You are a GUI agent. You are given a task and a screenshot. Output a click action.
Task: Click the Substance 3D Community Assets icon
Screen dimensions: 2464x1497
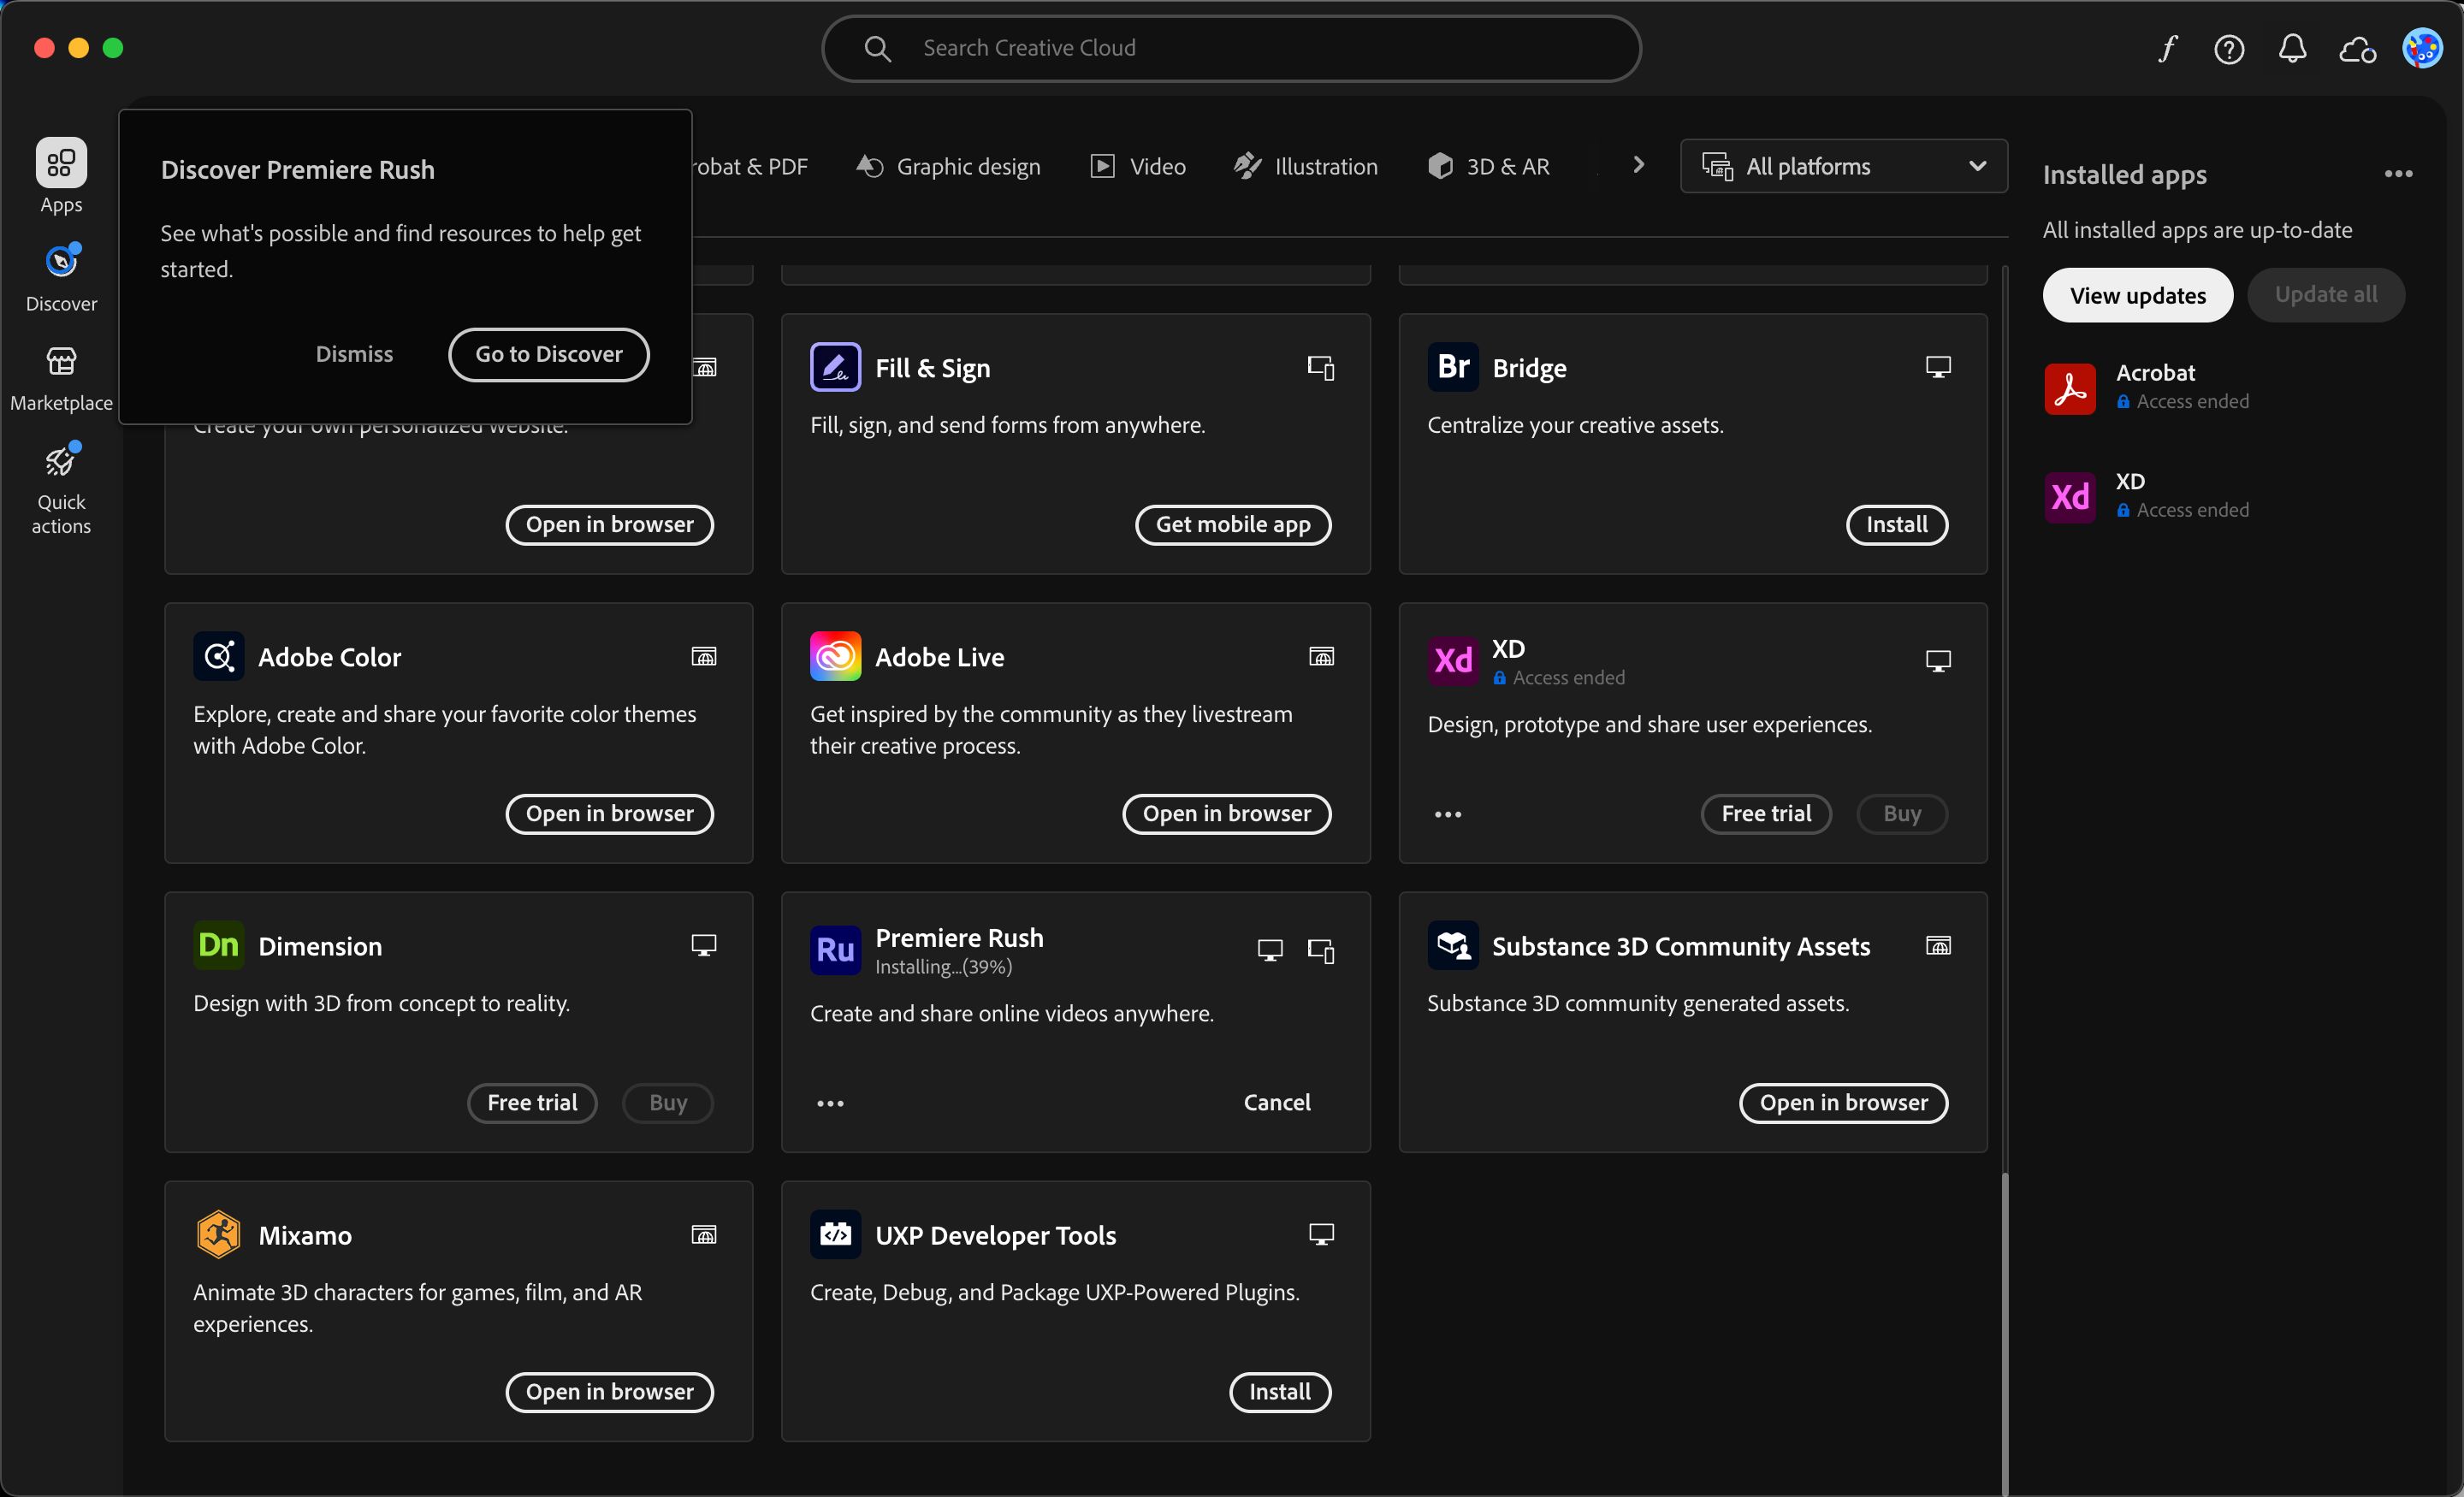[1452, 945]
